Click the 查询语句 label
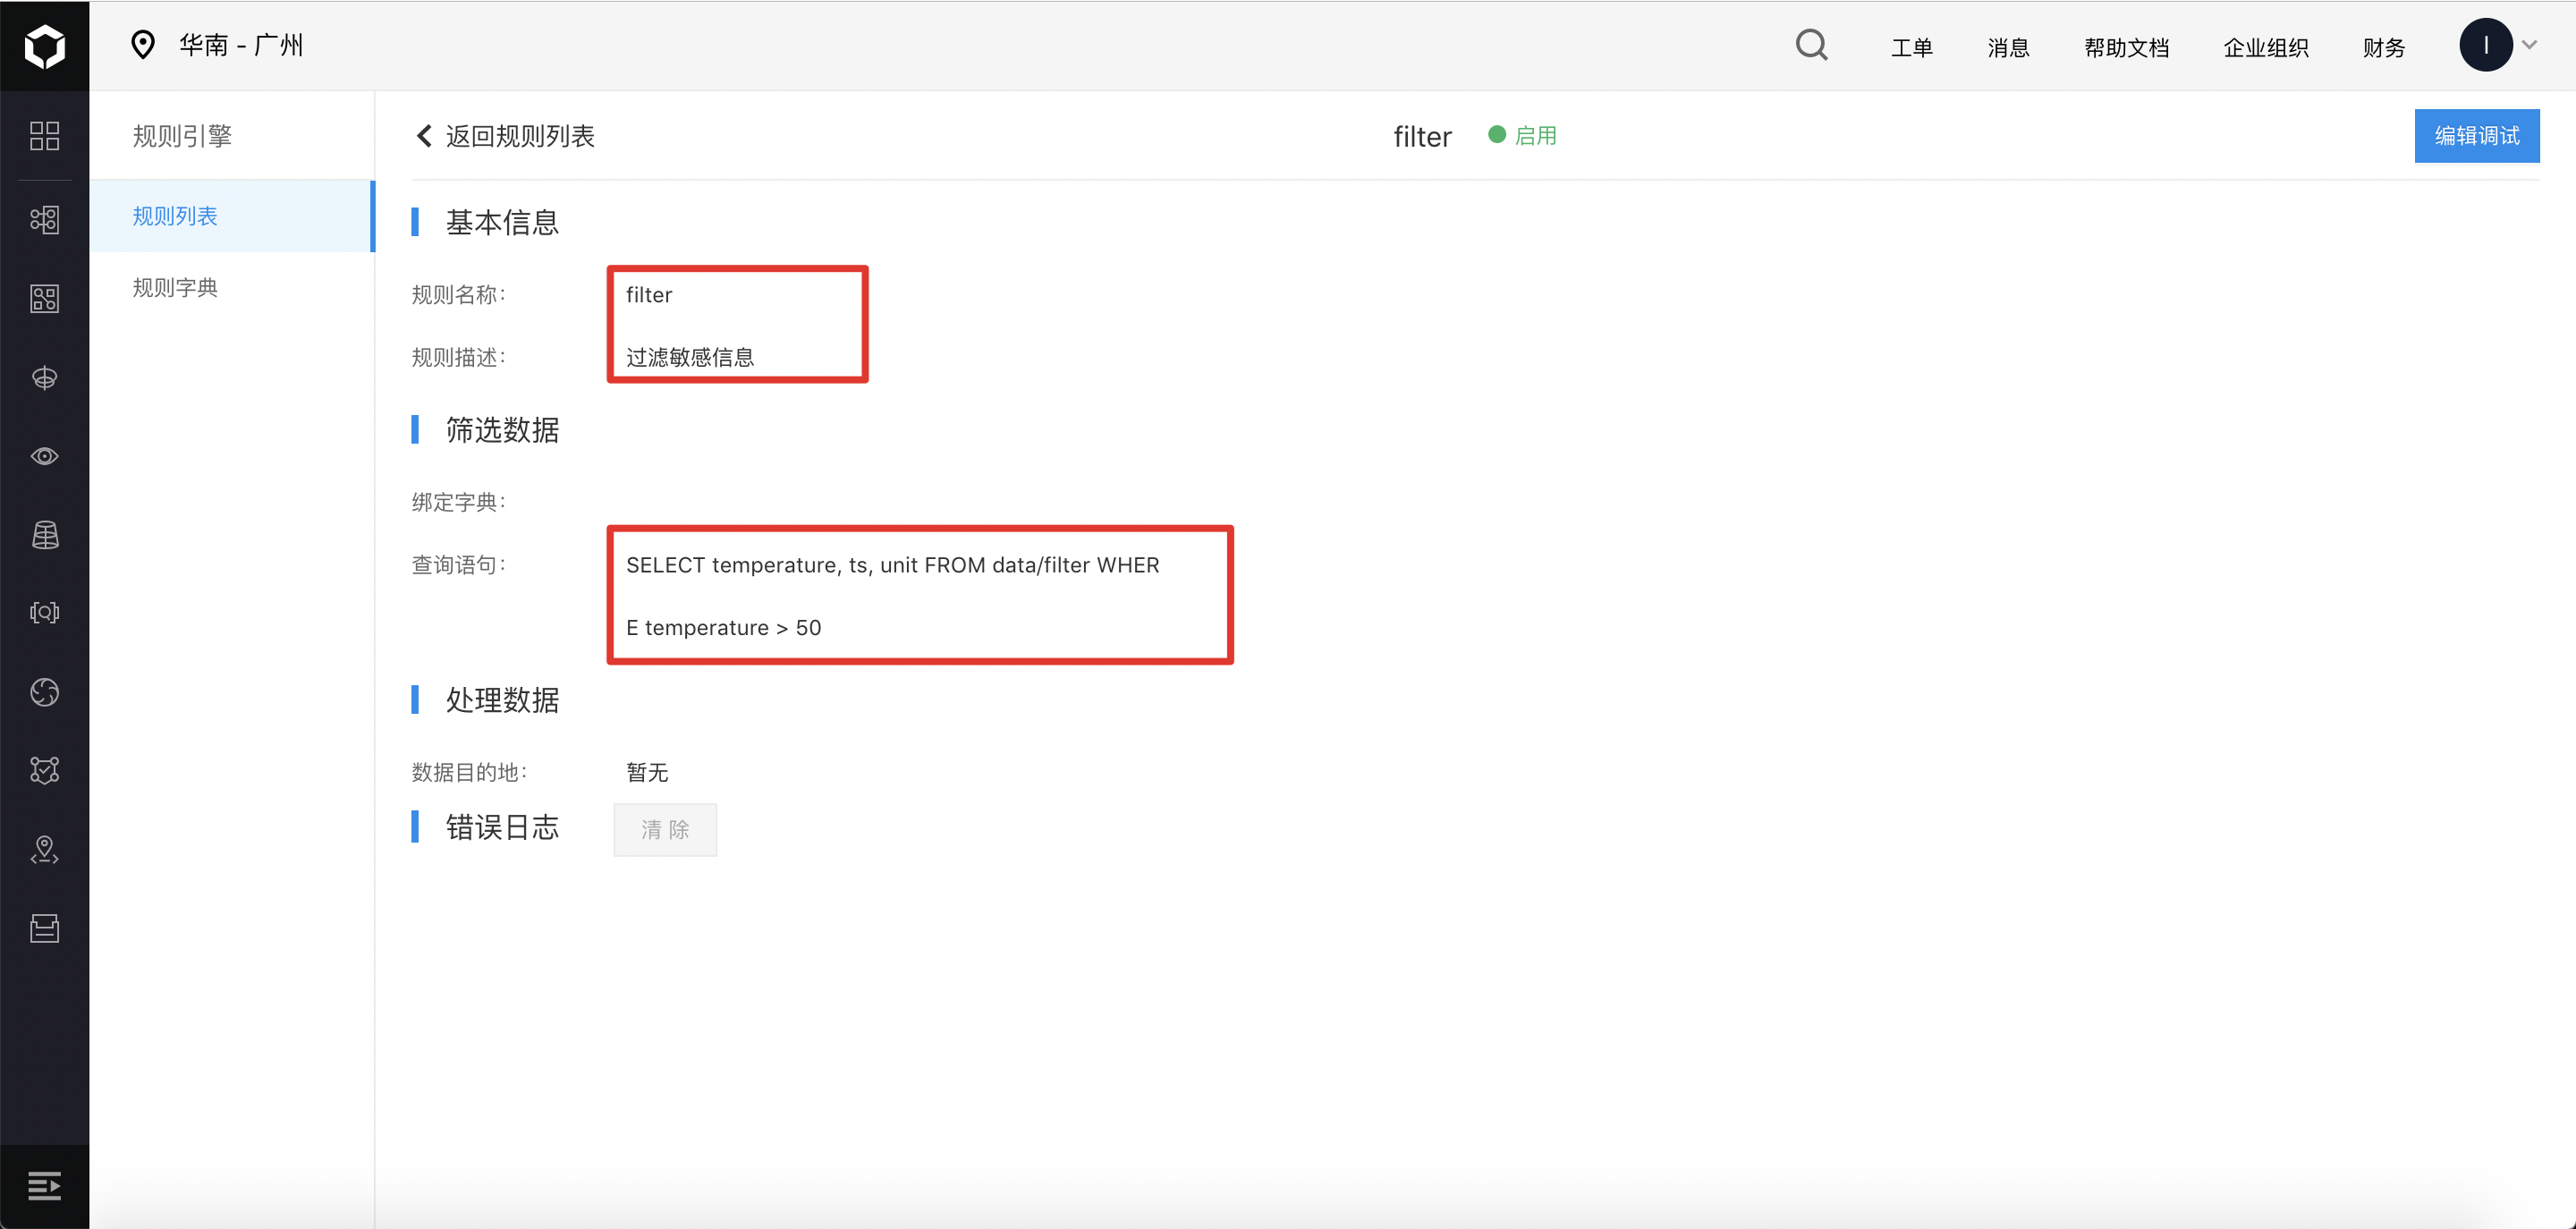 click(x=459, y=565)
